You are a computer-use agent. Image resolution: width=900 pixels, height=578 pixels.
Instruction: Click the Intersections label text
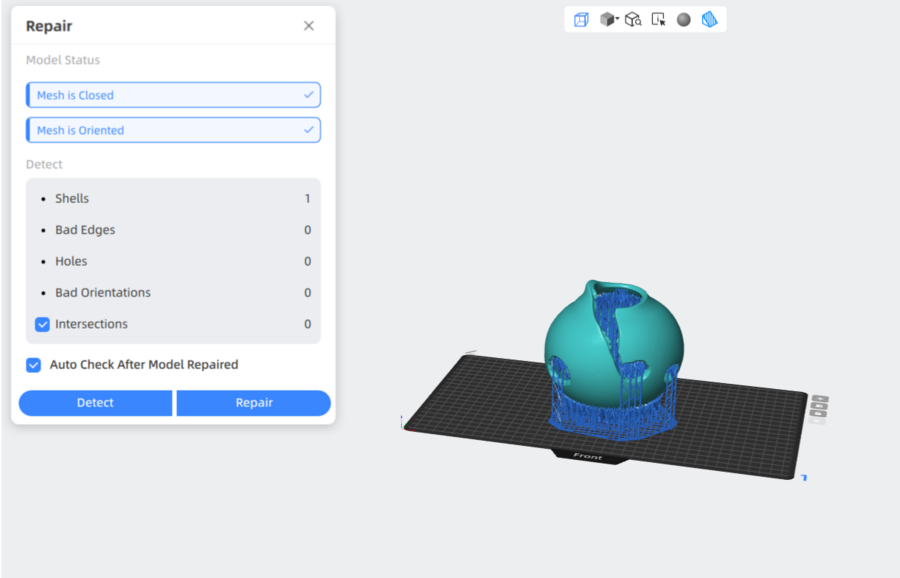(91, 324)
